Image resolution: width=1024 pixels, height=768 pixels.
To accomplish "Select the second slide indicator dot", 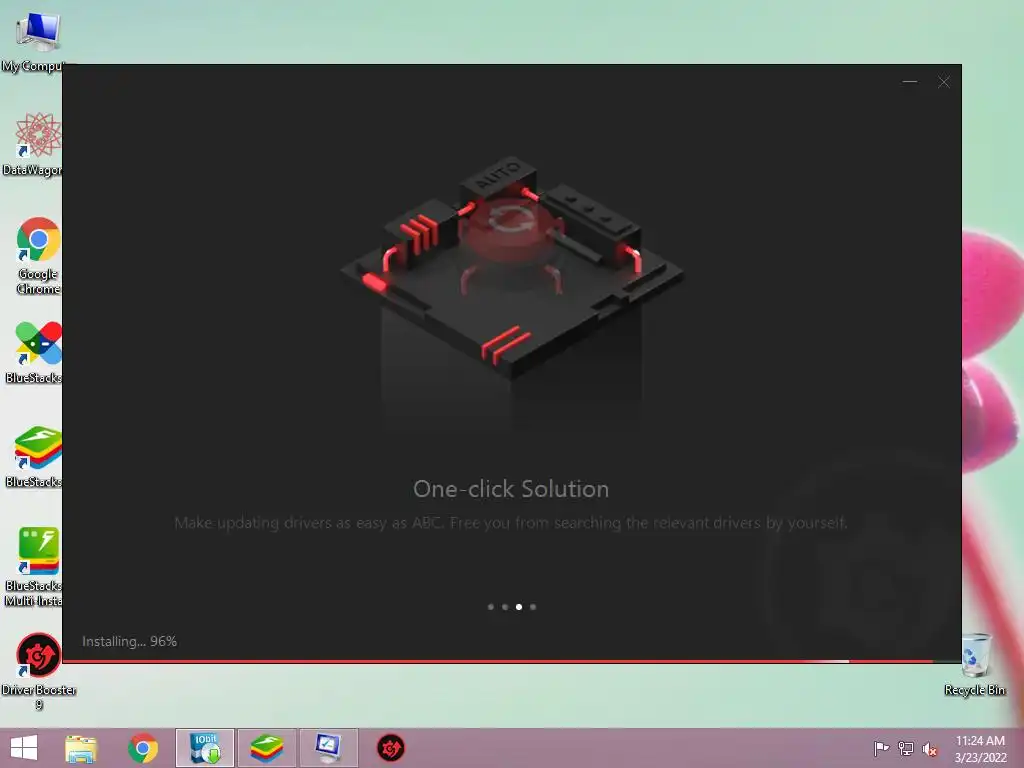I will pos(505,607).
